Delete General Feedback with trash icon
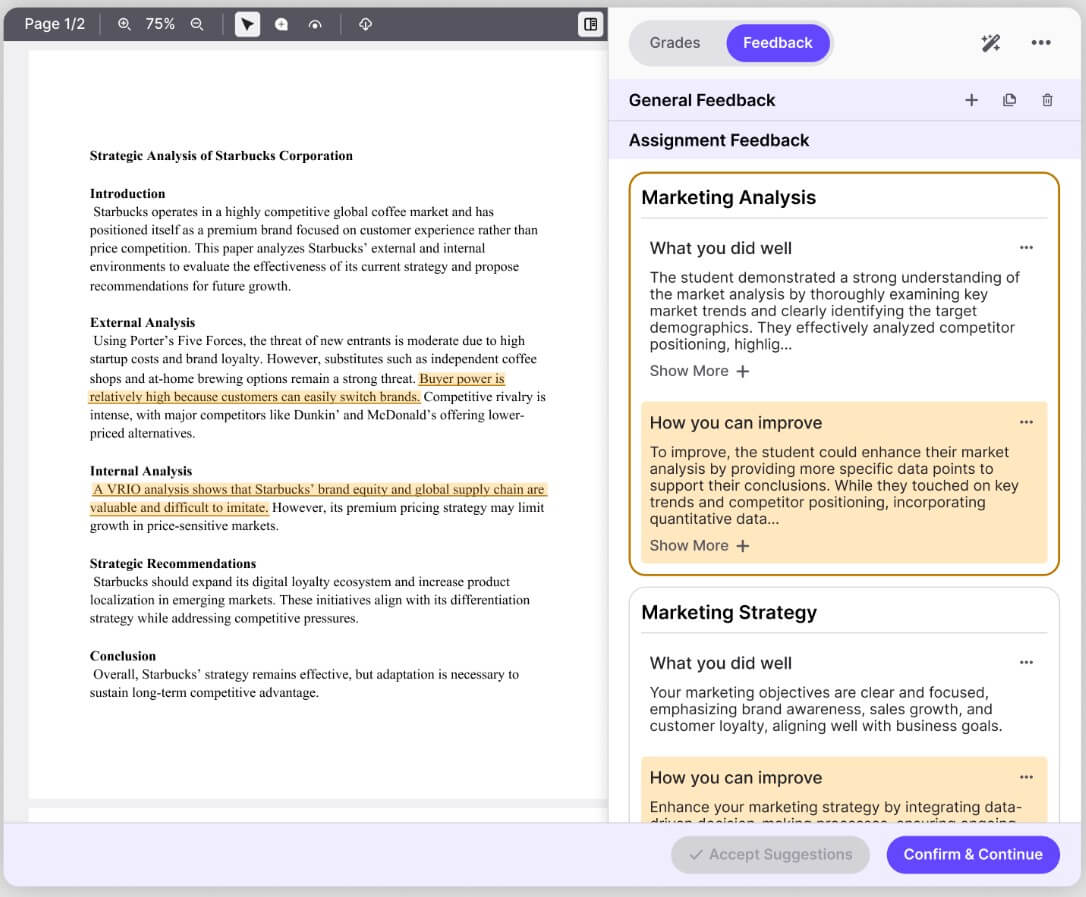Image resolution: width=1086 pixels, height=897 pixels. pyautogui.click(x=1047, y=100)
